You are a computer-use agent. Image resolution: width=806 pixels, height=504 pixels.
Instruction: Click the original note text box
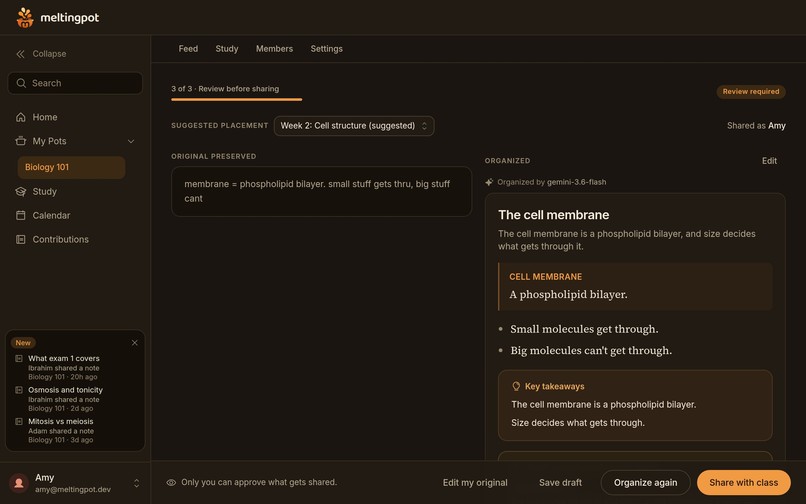pyautogui.click(x=321, y=191)
